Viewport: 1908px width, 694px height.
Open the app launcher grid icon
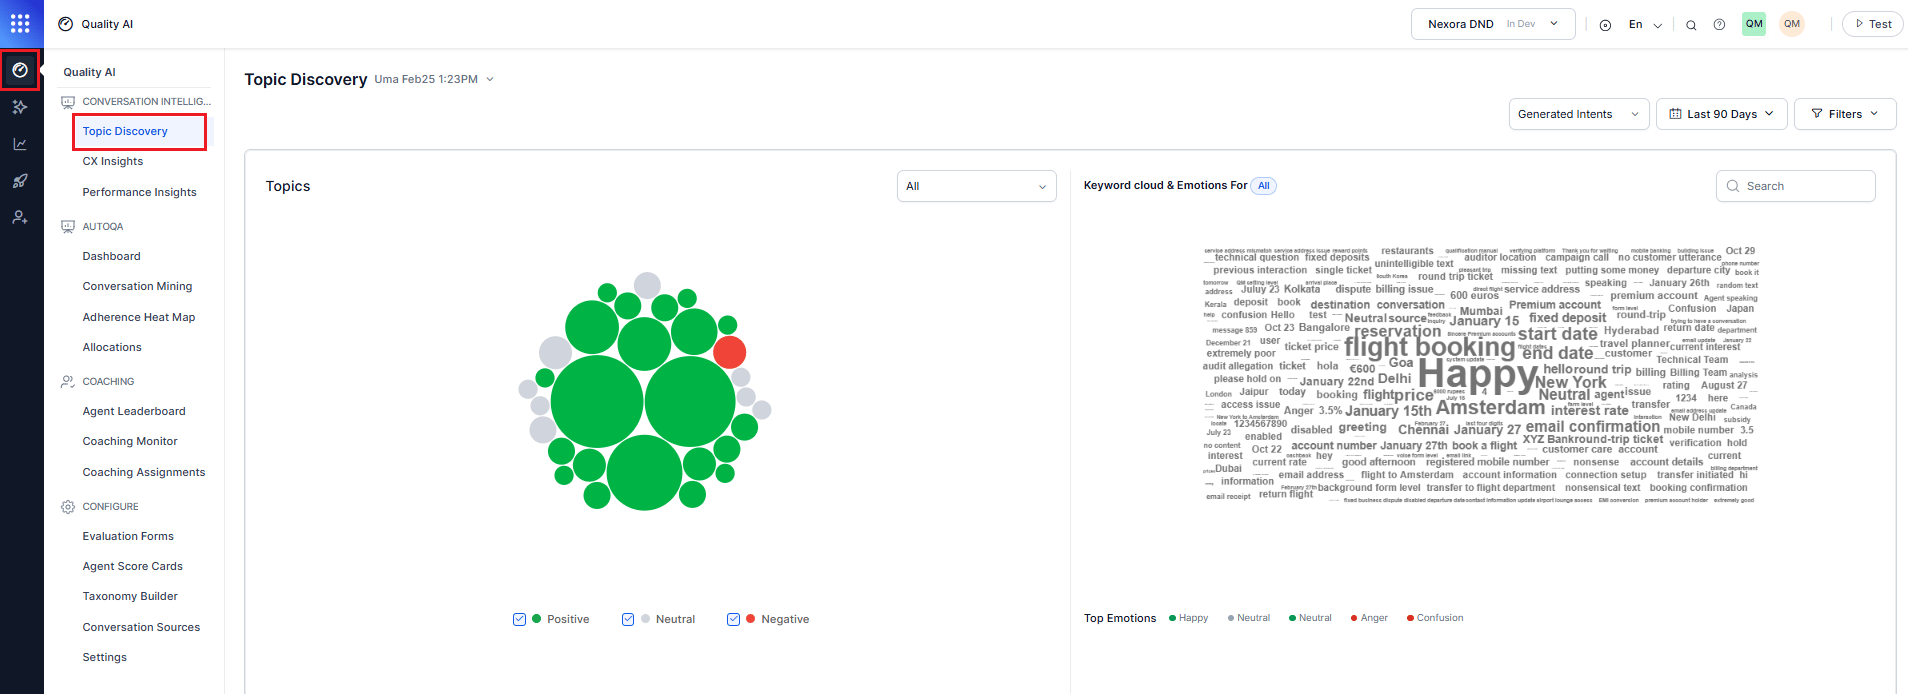tap(20, 23)
